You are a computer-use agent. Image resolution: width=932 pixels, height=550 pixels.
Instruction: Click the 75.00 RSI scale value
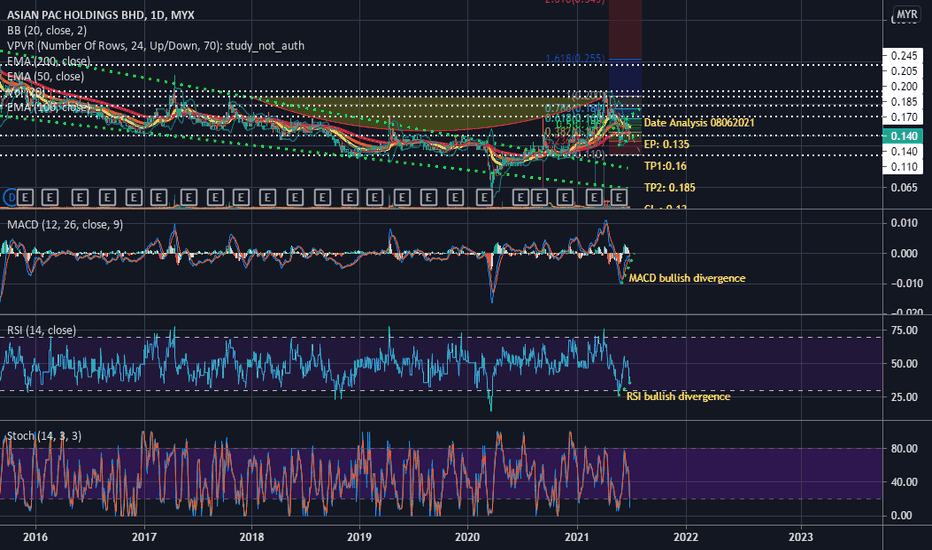point(903,331)
